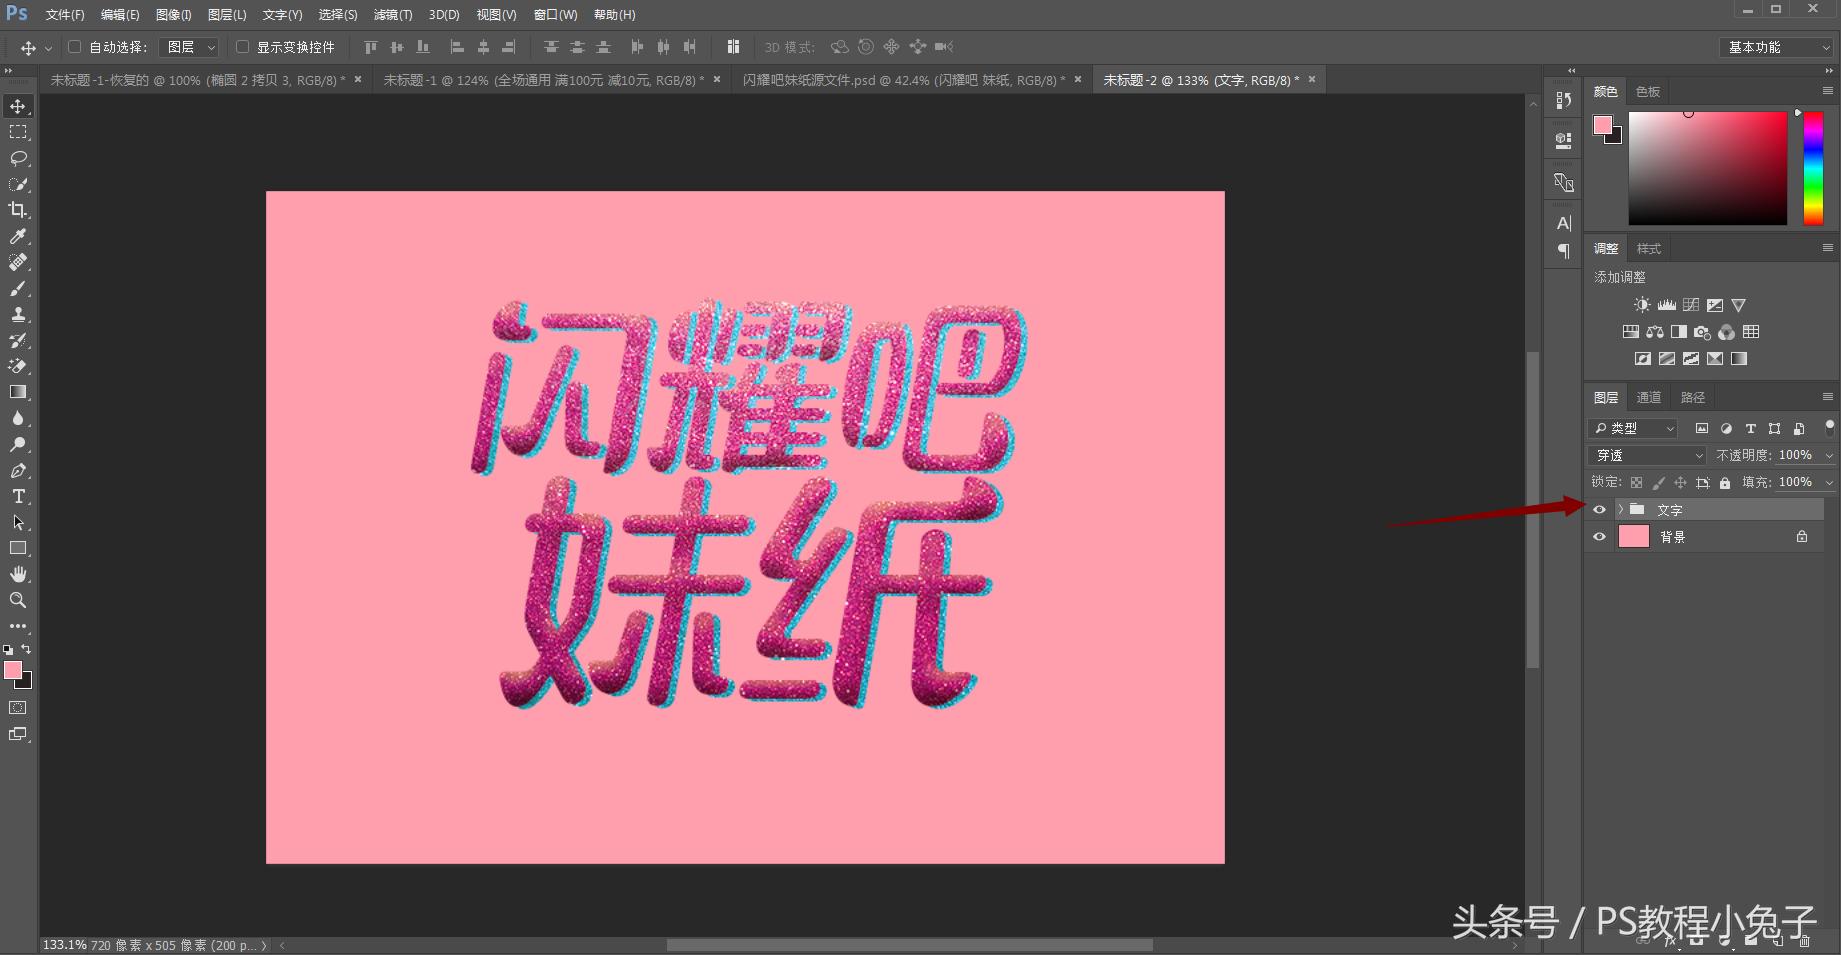1841x955 pixels.
Task: Activate the Eyedropper tool
Action: [17, 237]
